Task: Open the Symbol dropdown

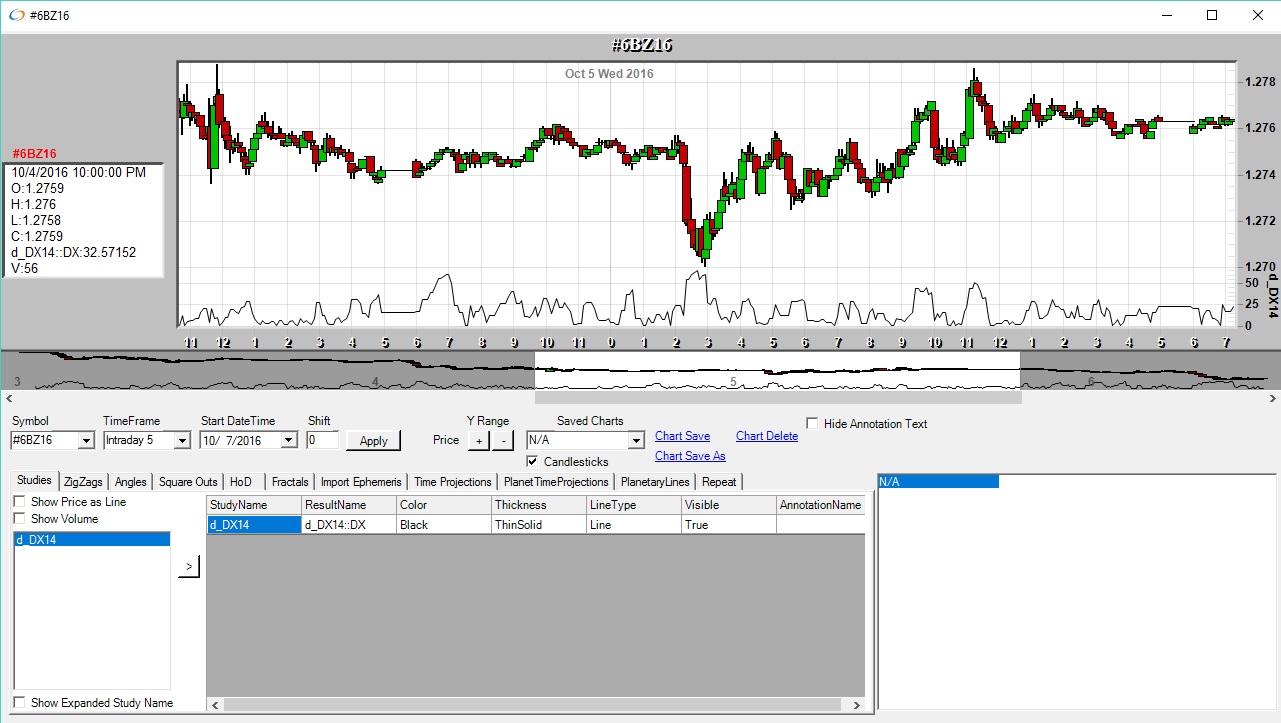Action: point(86,440)
